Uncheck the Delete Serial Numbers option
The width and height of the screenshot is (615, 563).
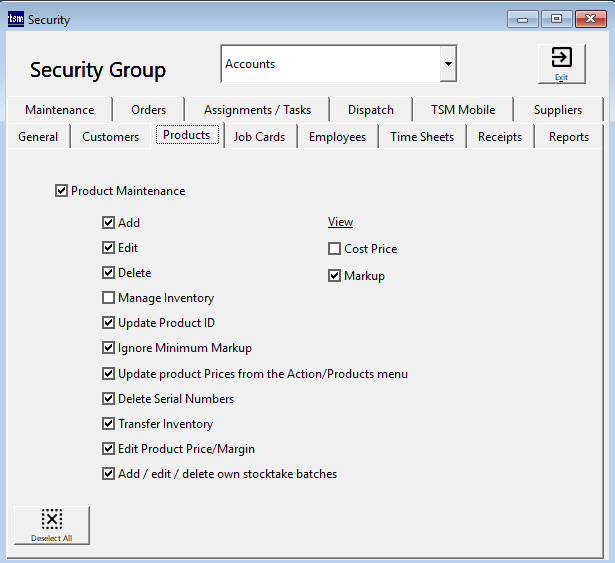109,399
